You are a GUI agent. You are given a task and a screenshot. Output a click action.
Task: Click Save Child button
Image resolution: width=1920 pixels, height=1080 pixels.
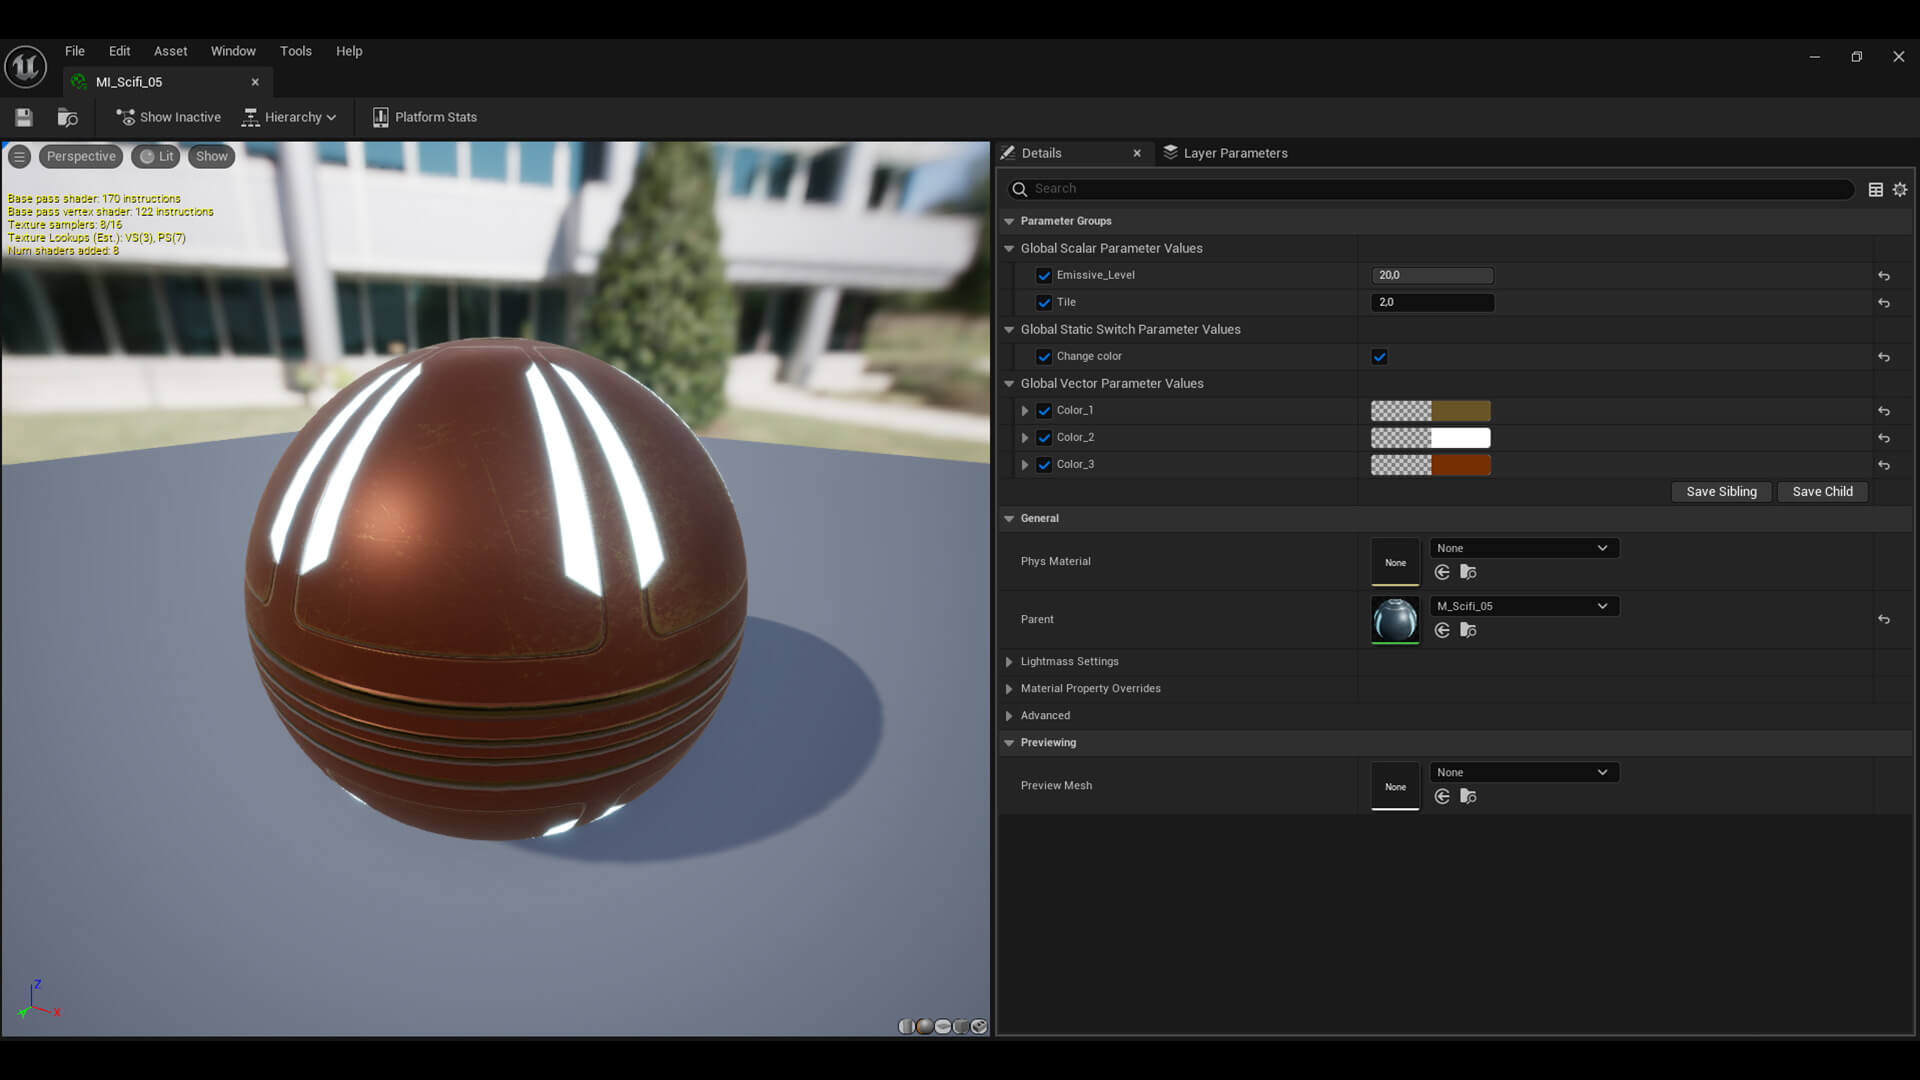(1822, 491)
